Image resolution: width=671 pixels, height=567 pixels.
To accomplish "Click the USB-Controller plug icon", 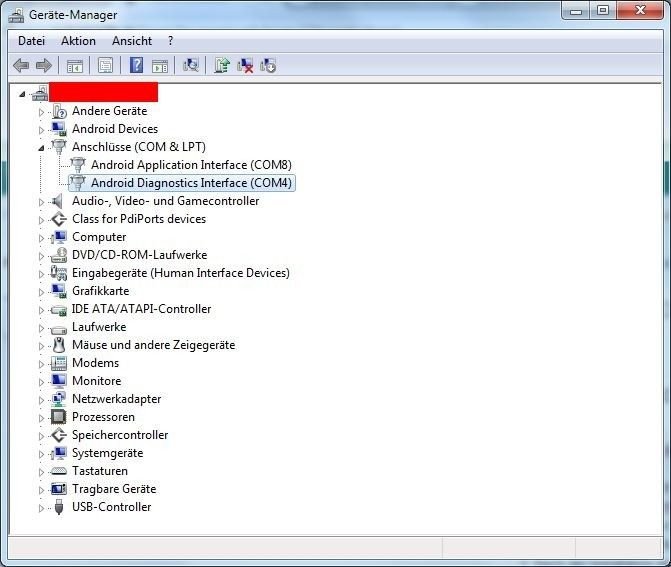I will [x=59, y=507].
